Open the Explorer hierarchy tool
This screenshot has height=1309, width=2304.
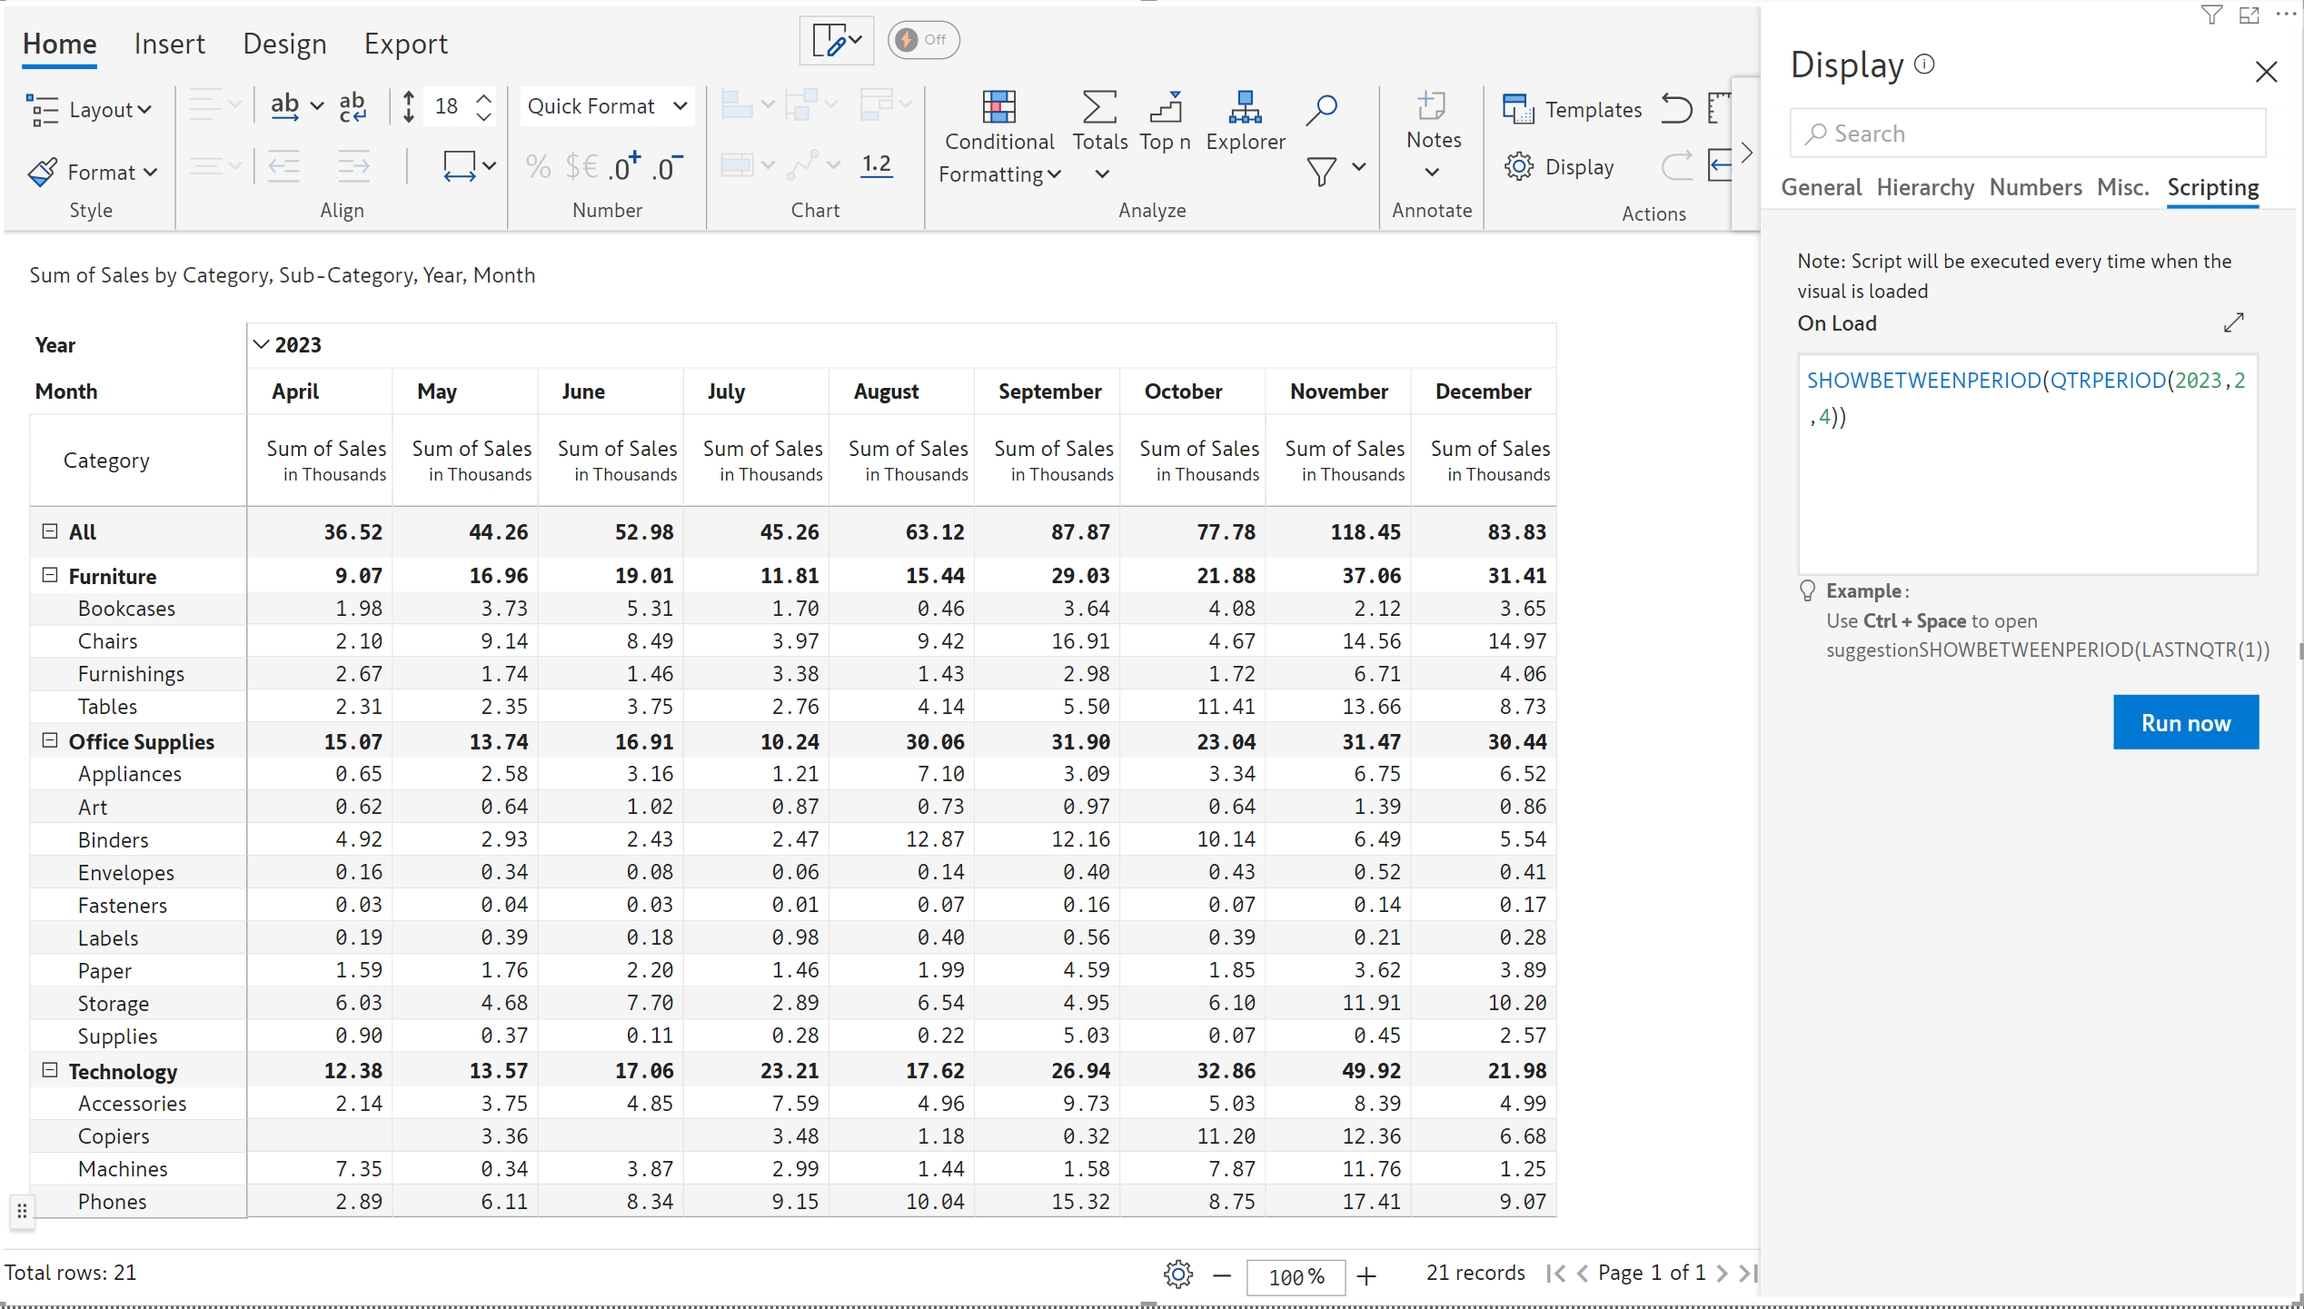point(1244,108)
